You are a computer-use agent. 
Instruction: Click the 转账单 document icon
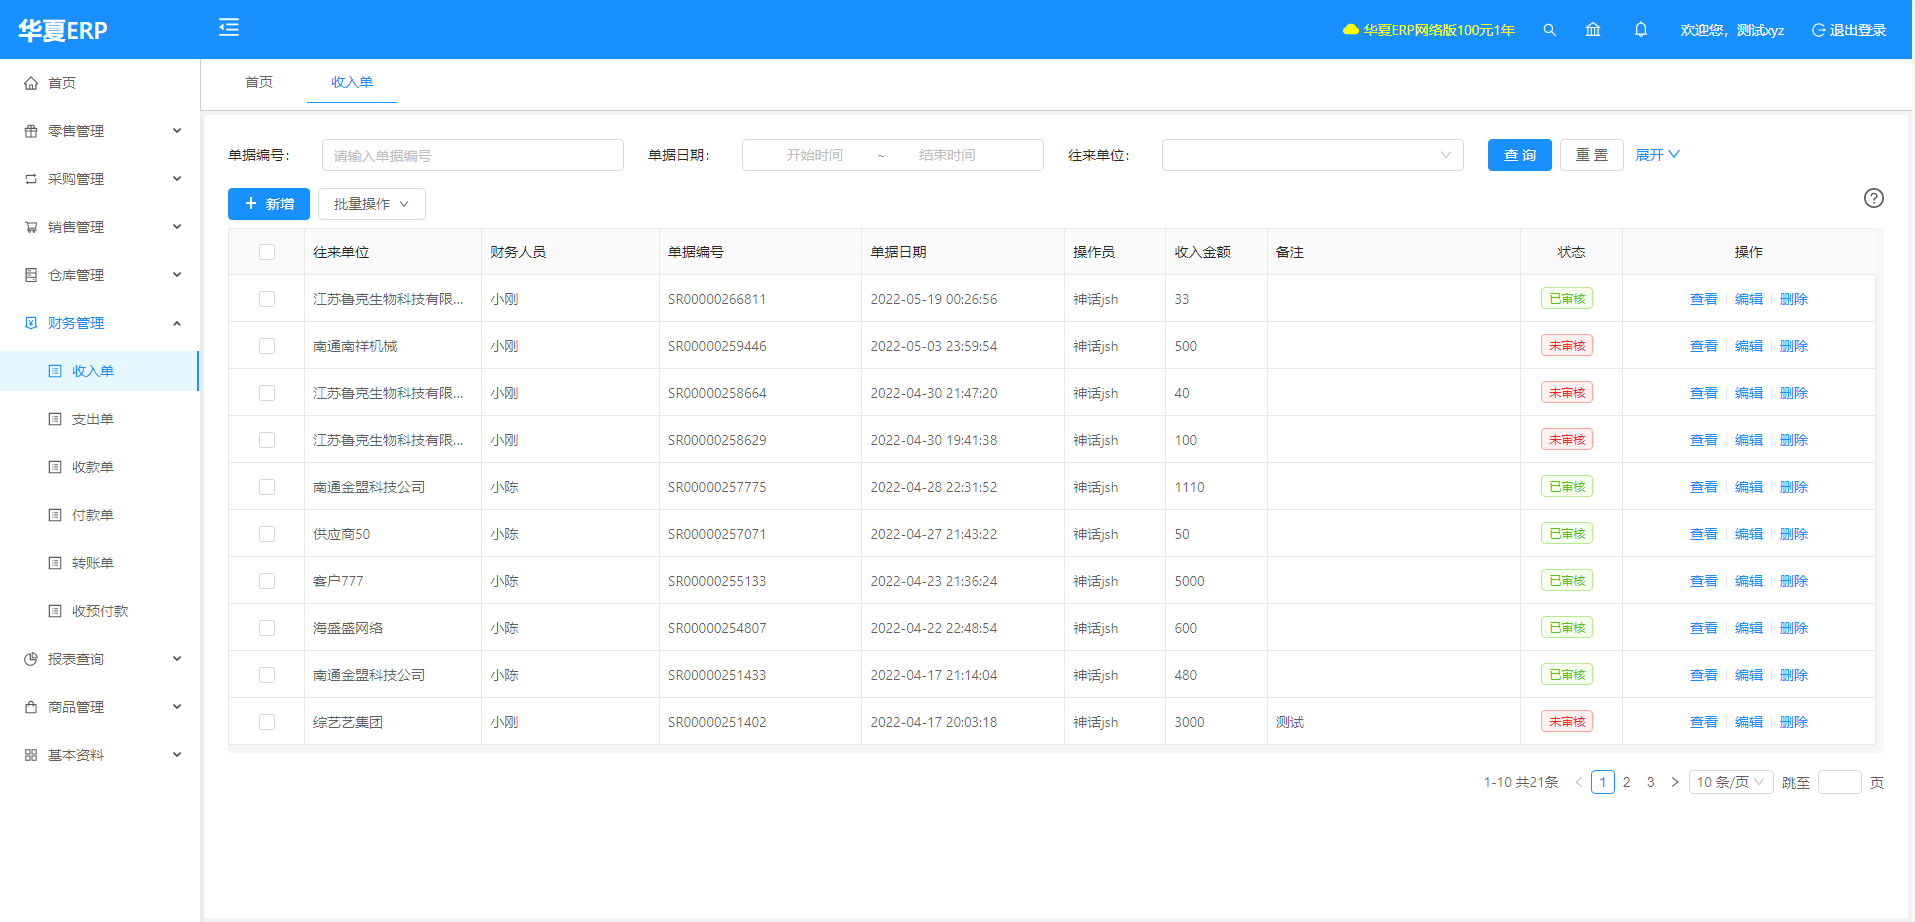[x=55, y=563]
